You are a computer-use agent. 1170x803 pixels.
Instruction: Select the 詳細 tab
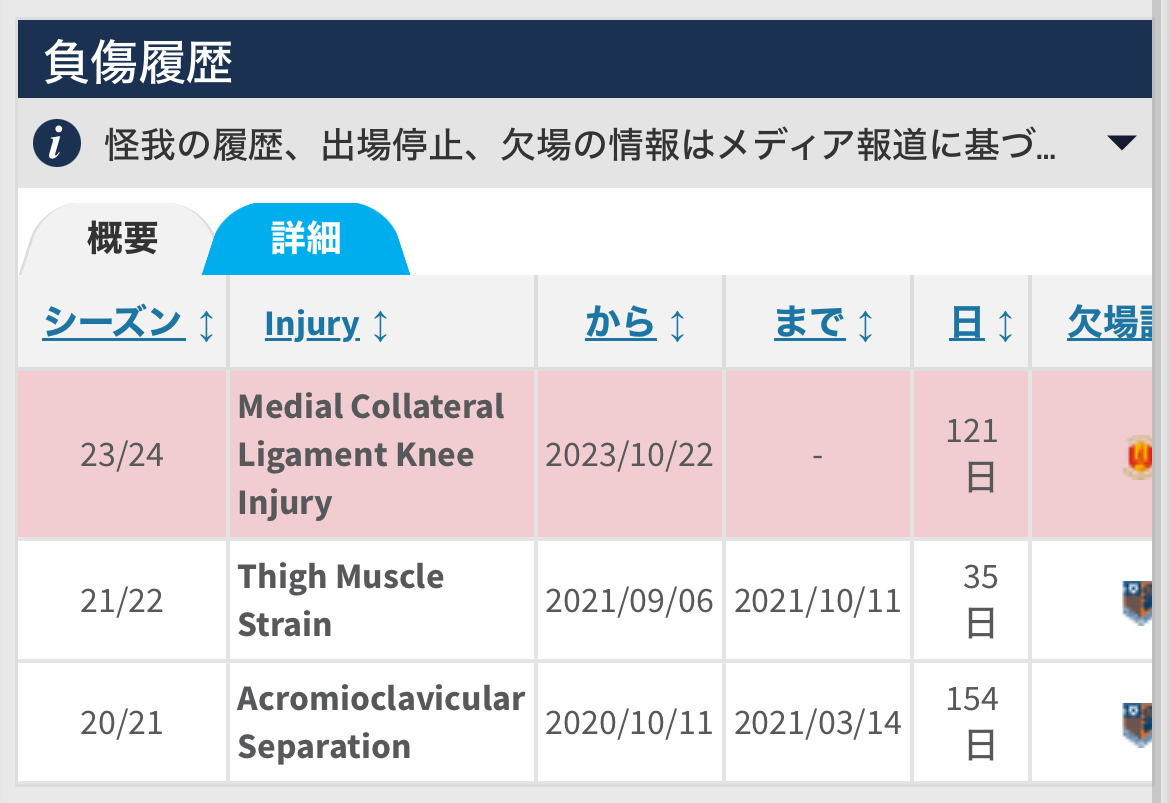tap(306, 239)
